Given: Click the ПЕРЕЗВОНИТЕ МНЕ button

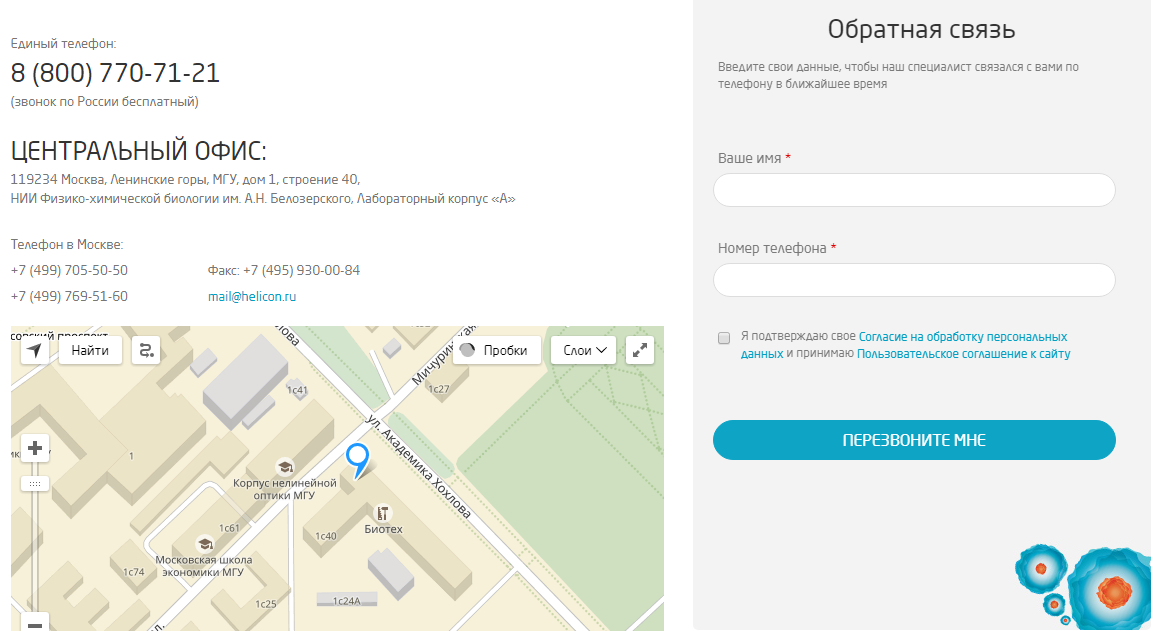Looking at the screenshot, I should coord(914,440).
